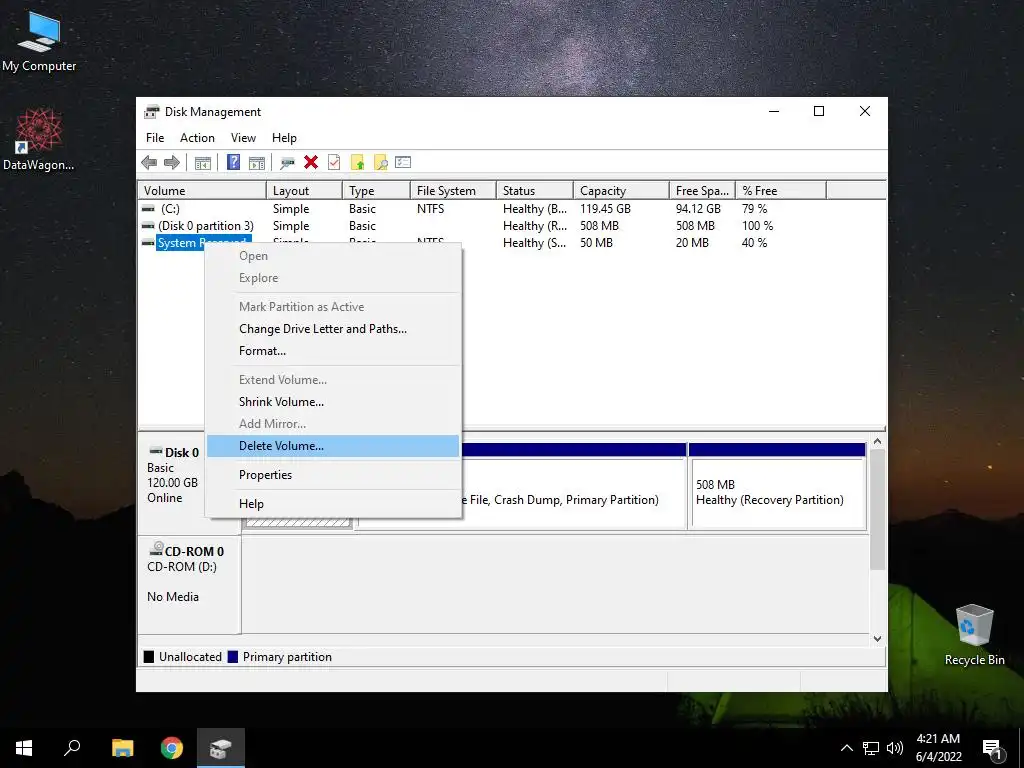Image resolution: width=1024 pixels, height=768 pixels.
Task: Click the network tray icon
Action: point(871,748)
